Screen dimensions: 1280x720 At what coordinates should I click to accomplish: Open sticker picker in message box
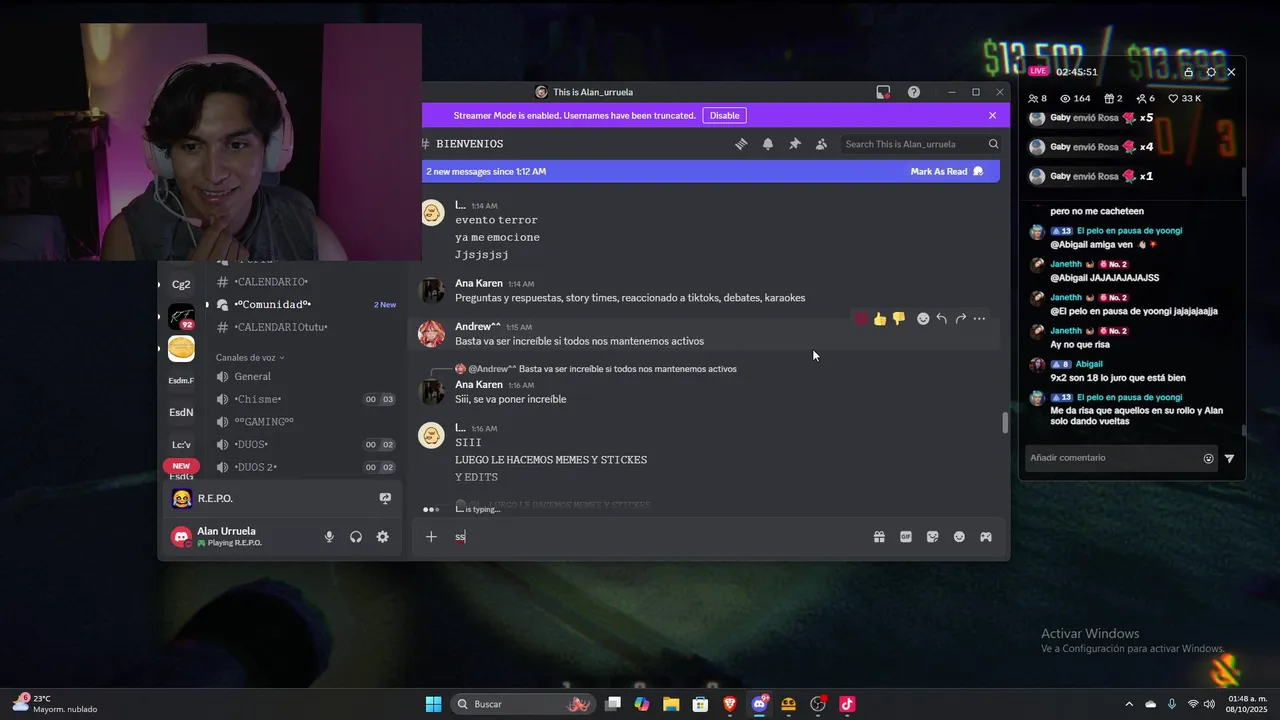(x=933, y=537)
